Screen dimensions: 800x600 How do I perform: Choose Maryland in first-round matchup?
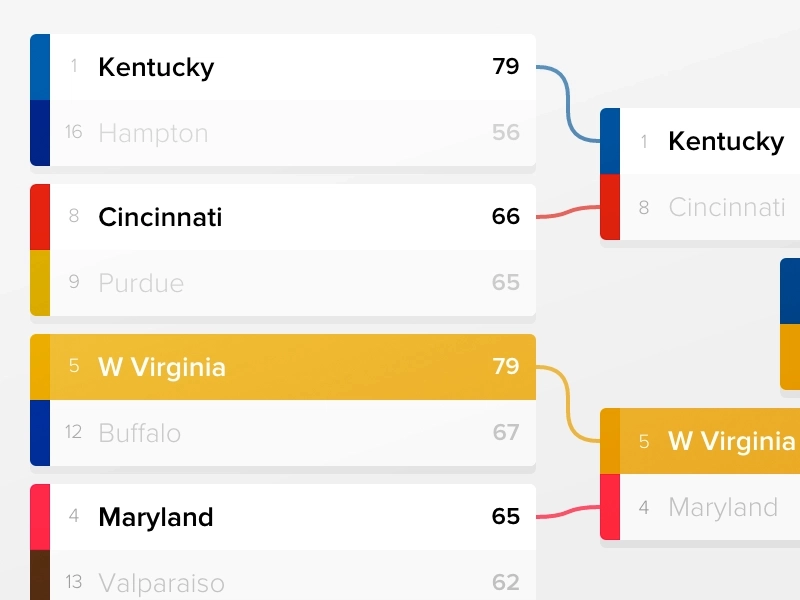pyautogui.click(x=283, y=517)
